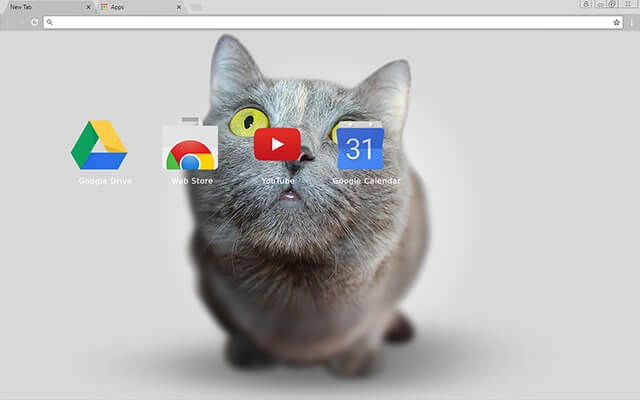Click the reload page button
This screenshot has height=400, width=640.
click(34, 22)
